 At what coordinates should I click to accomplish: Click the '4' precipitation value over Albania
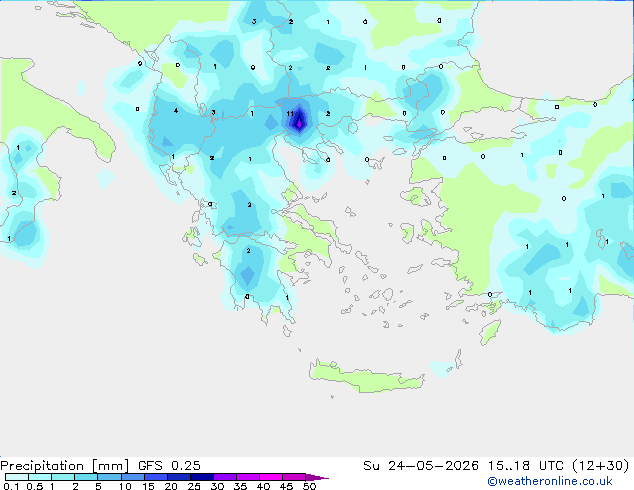(x=176, y=110)
